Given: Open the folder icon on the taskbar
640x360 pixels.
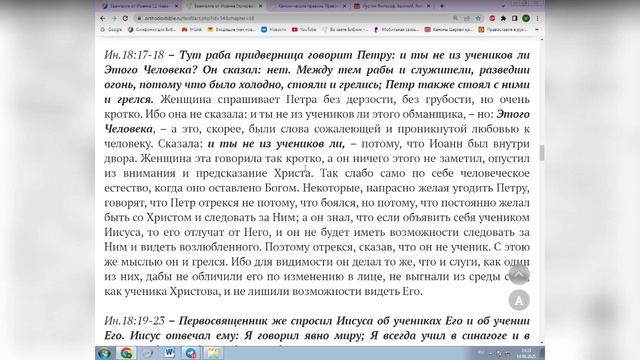Looking at the screenshot, I should click(213, 353).
